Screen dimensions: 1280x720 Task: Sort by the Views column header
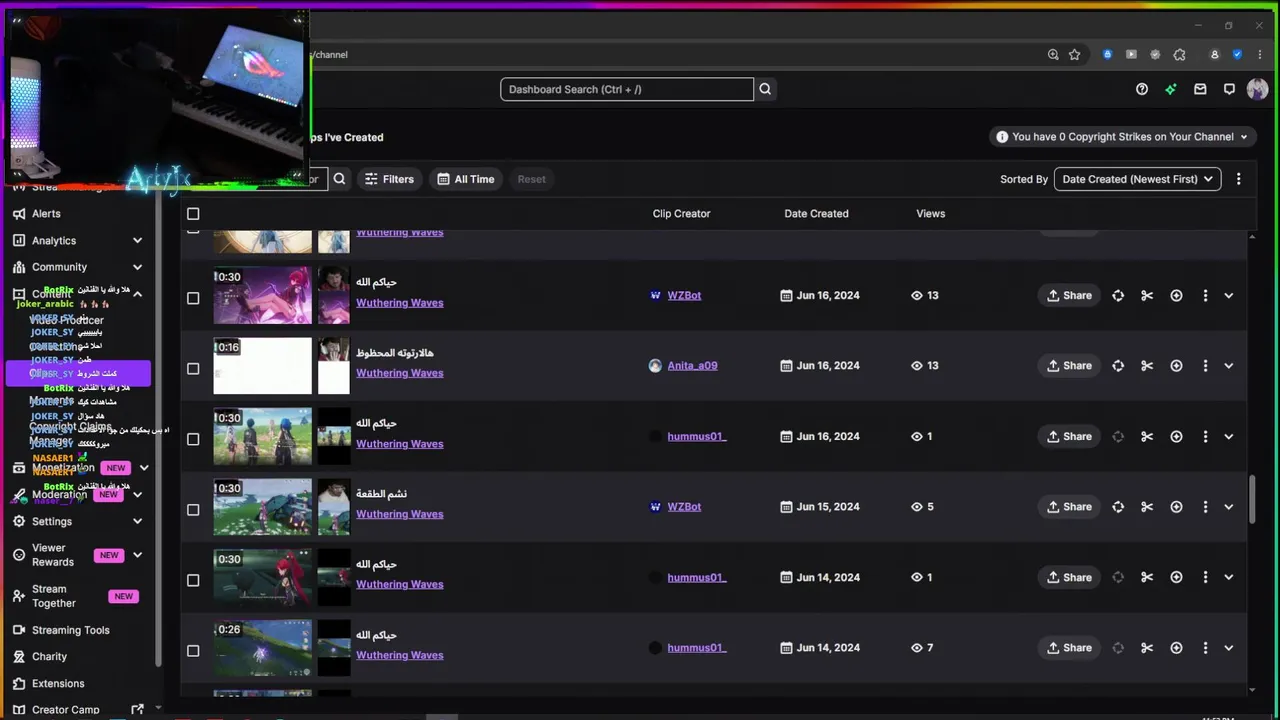click(930, 214)
